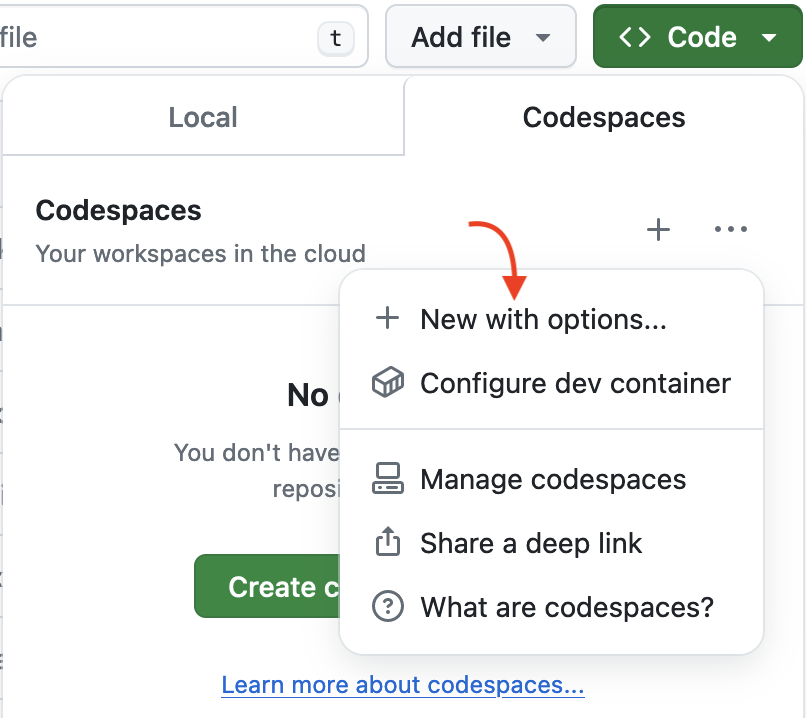
Task: Click the plus icon beside New with options
Action: coord(387,318)
